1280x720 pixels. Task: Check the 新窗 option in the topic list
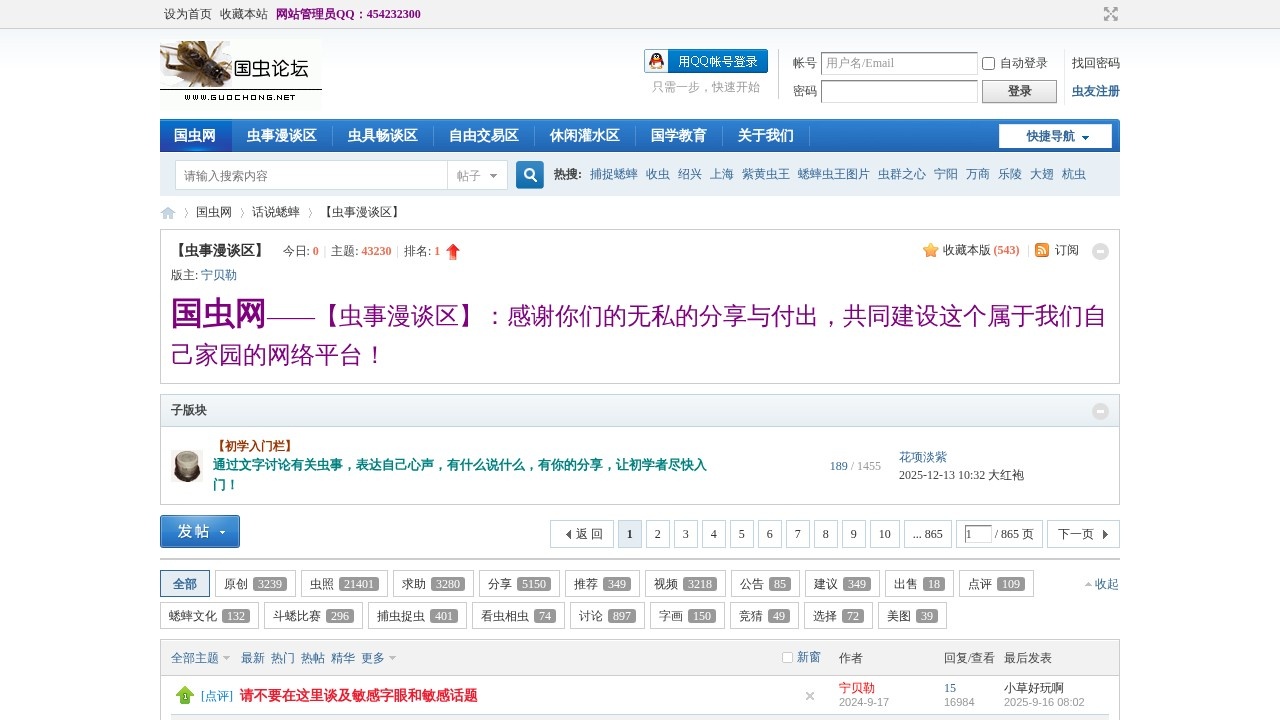787,657
